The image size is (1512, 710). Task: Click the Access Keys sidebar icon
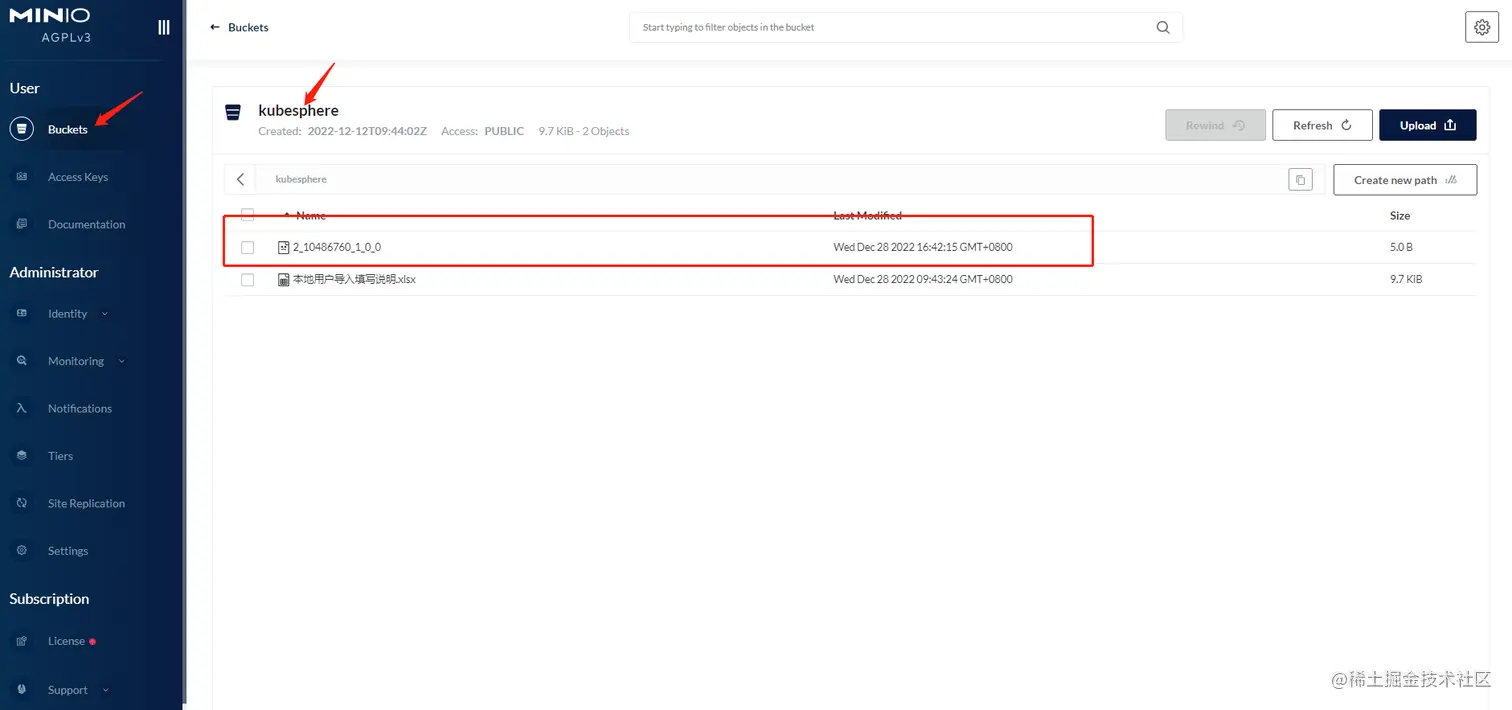(x=21, y=177)
